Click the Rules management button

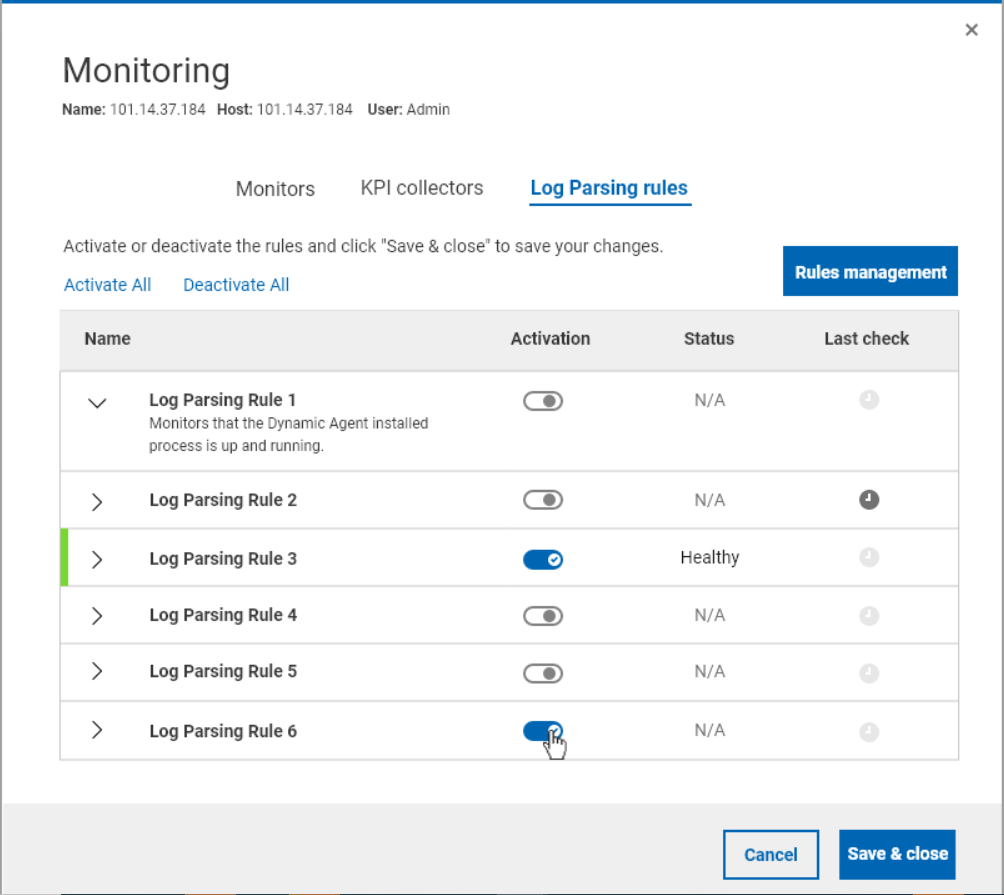click(x=870, y=272)
